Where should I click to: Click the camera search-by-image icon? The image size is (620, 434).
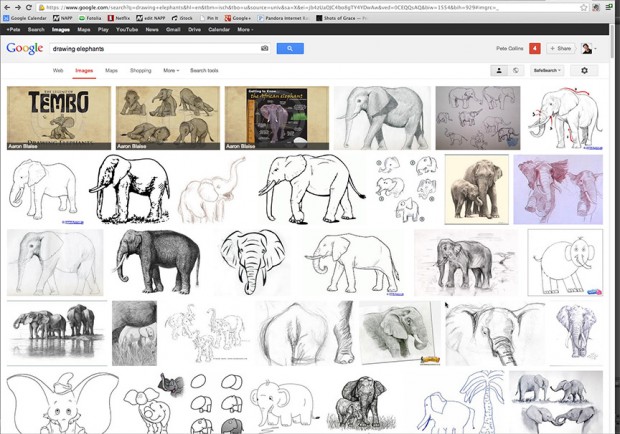265,48
